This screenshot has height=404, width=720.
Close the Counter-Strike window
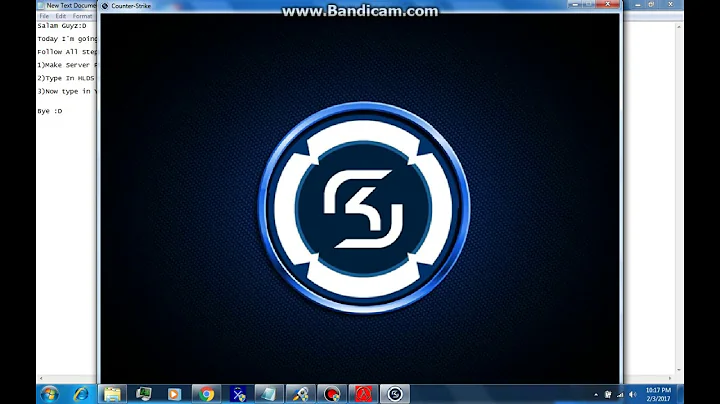[608, 4]
